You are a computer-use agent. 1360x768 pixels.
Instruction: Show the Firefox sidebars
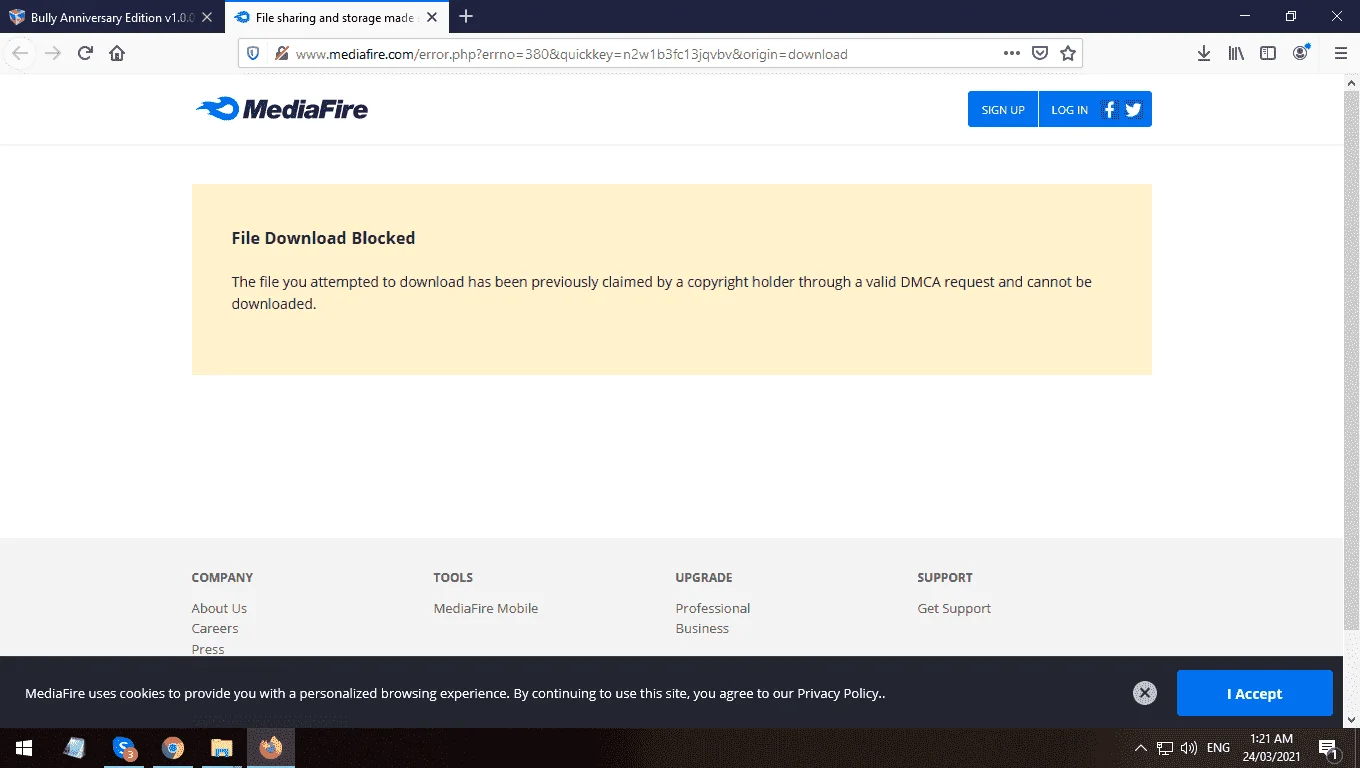pyautogui.click(x=1268, y=54)
